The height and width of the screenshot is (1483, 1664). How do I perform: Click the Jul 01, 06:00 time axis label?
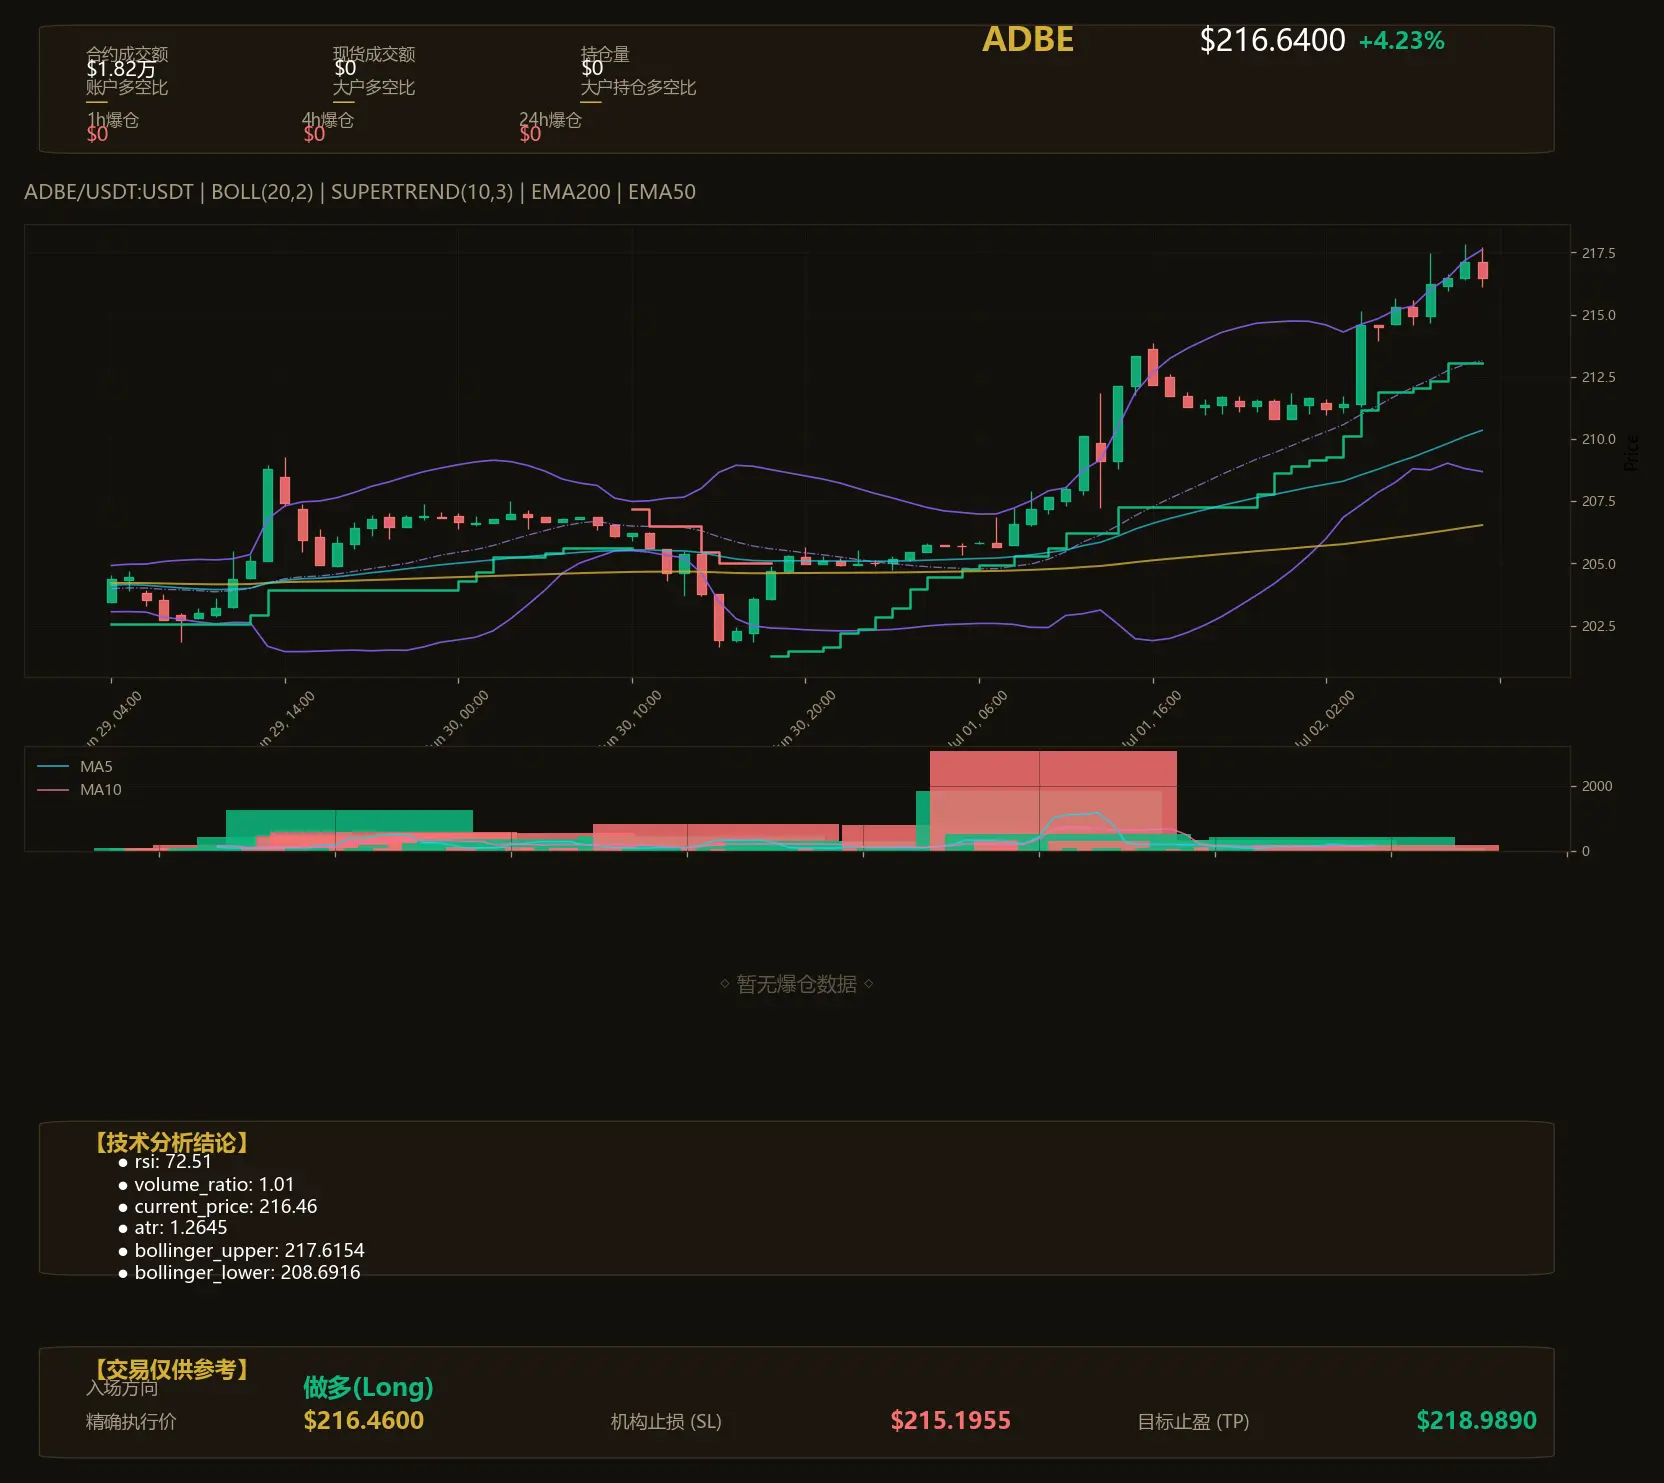(977, 718)
